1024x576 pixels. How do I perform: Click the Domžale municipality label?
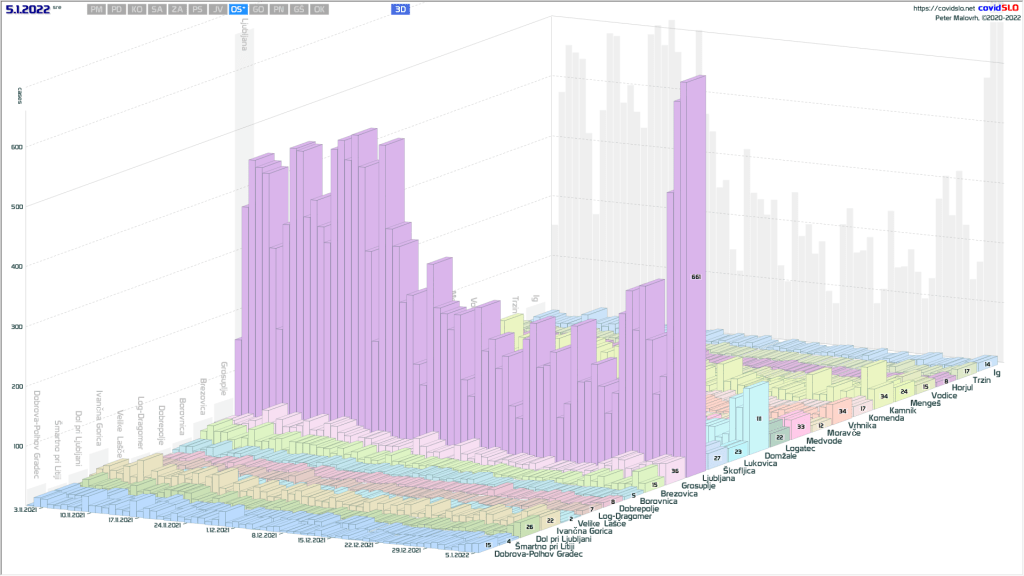(x=782, y=456)
